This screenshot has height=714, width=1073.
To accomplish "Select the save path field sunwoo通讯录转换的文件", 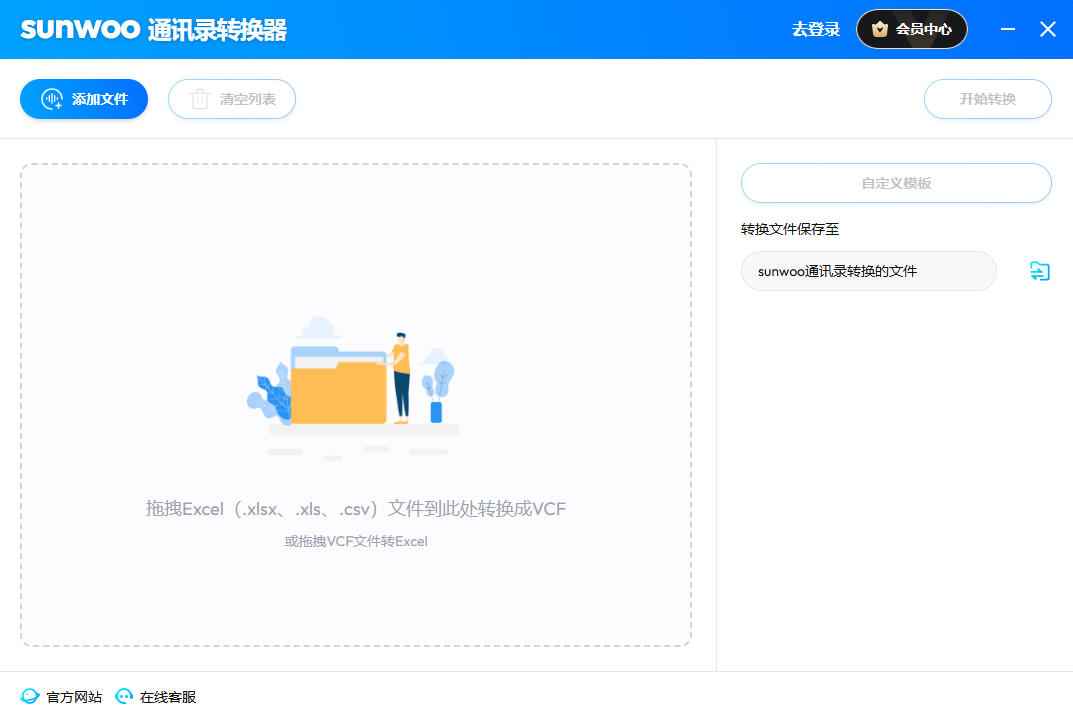I will tap(868, 271).
